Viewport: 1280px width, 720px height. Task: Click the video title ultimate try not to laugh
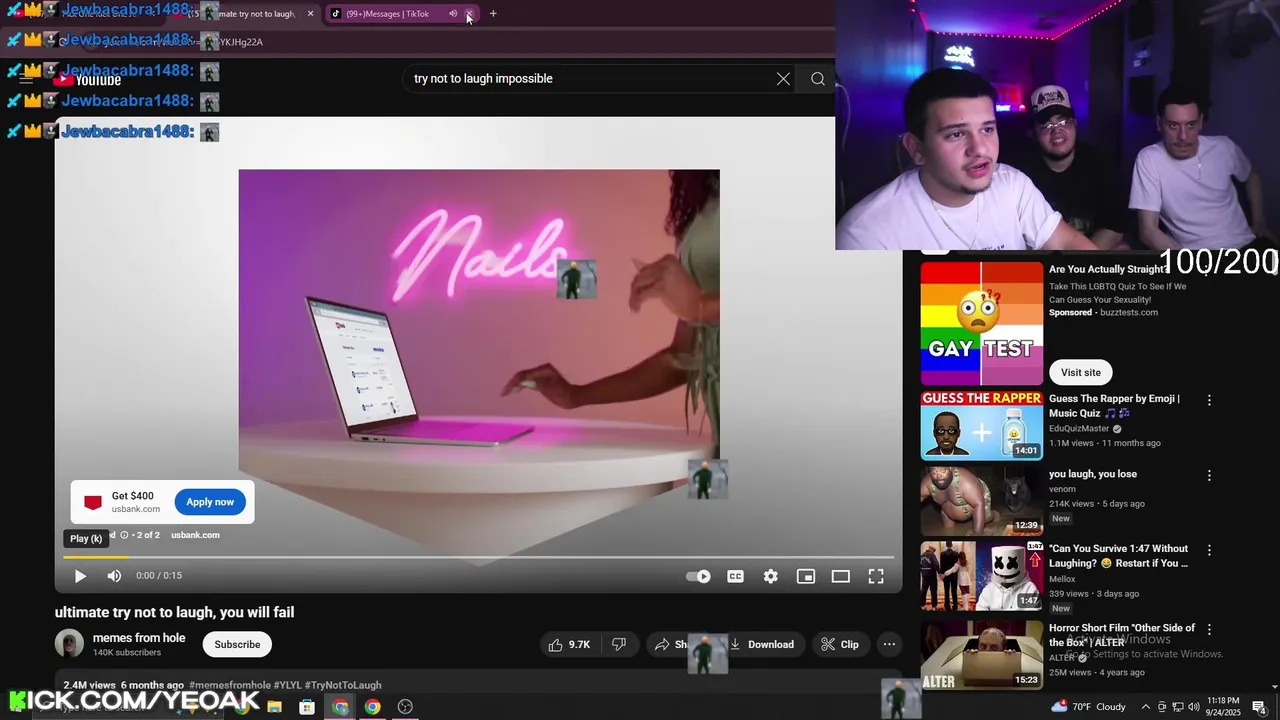click(174, 612)
